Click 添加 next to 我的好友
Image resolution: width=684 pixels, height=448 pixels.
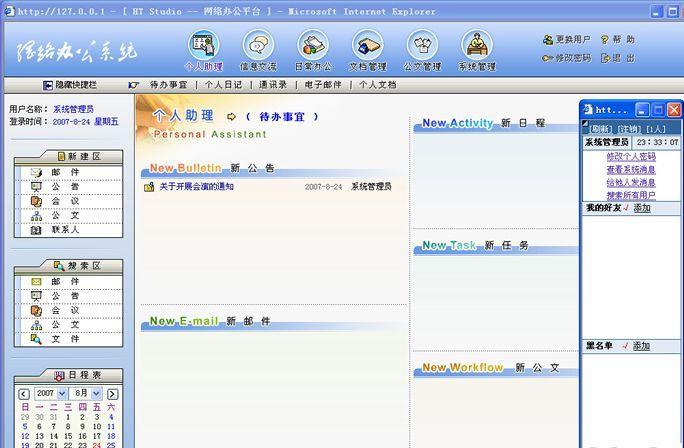point(641,208)
